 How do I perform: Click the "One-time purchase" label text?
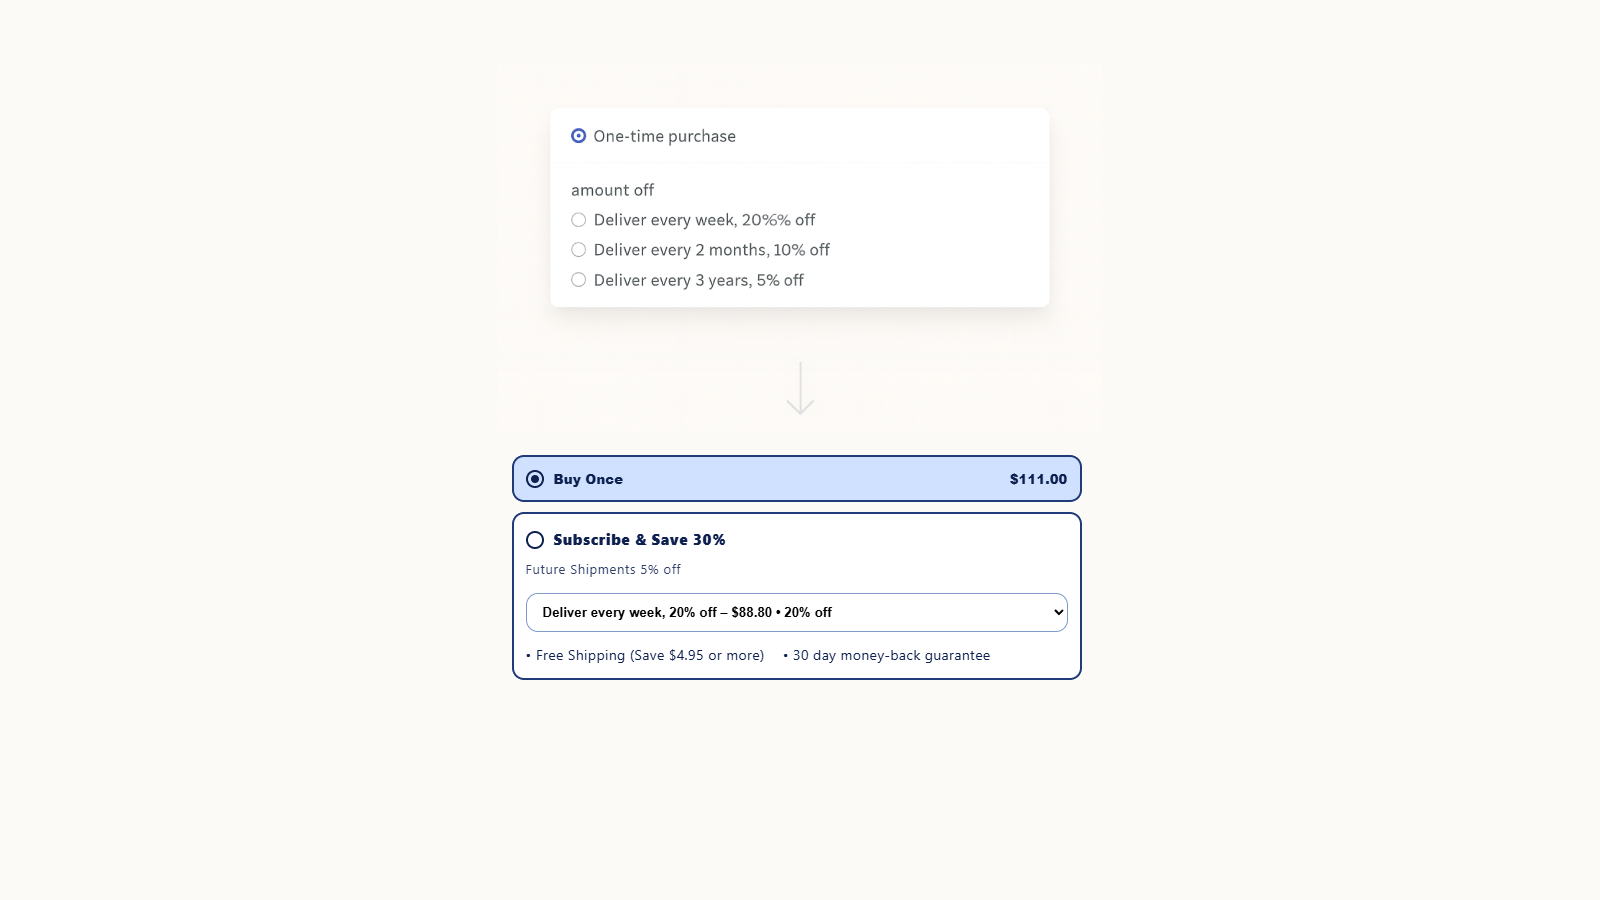click(x=664, y=136)
